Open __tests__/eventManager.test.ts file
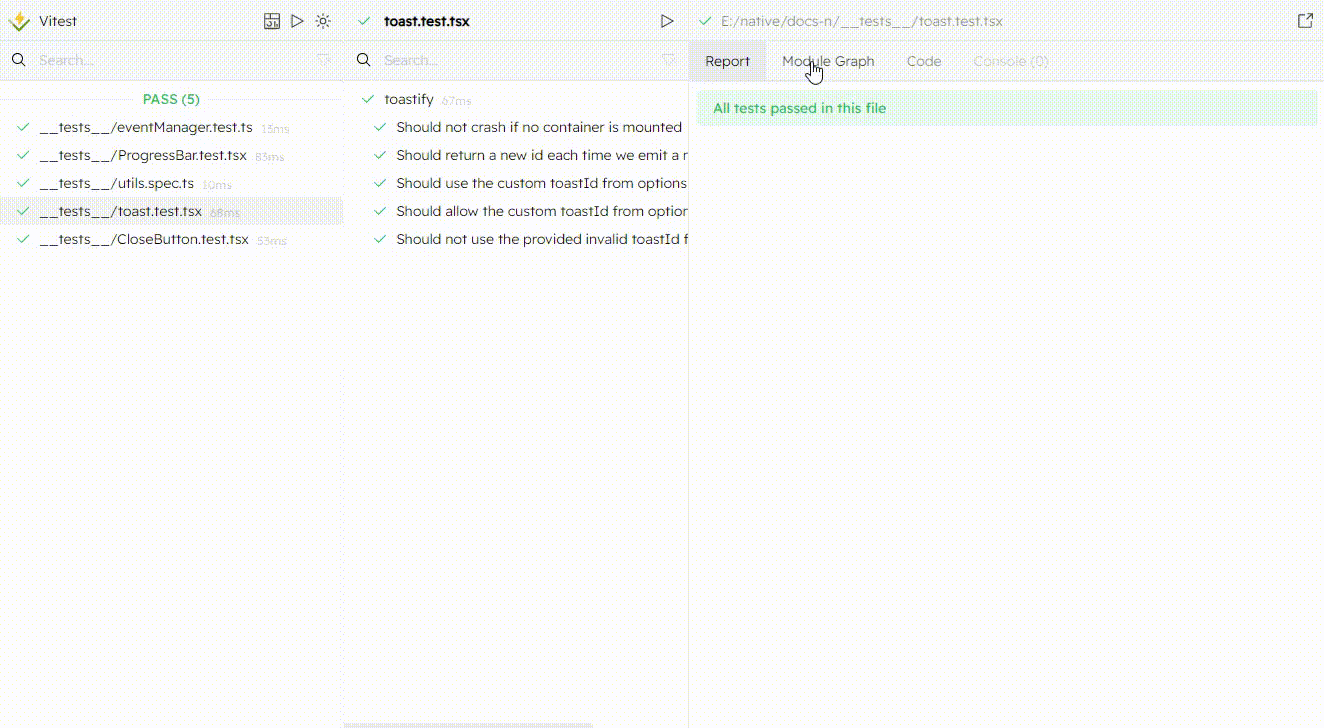1324x728 pixels. pos(146,127)
